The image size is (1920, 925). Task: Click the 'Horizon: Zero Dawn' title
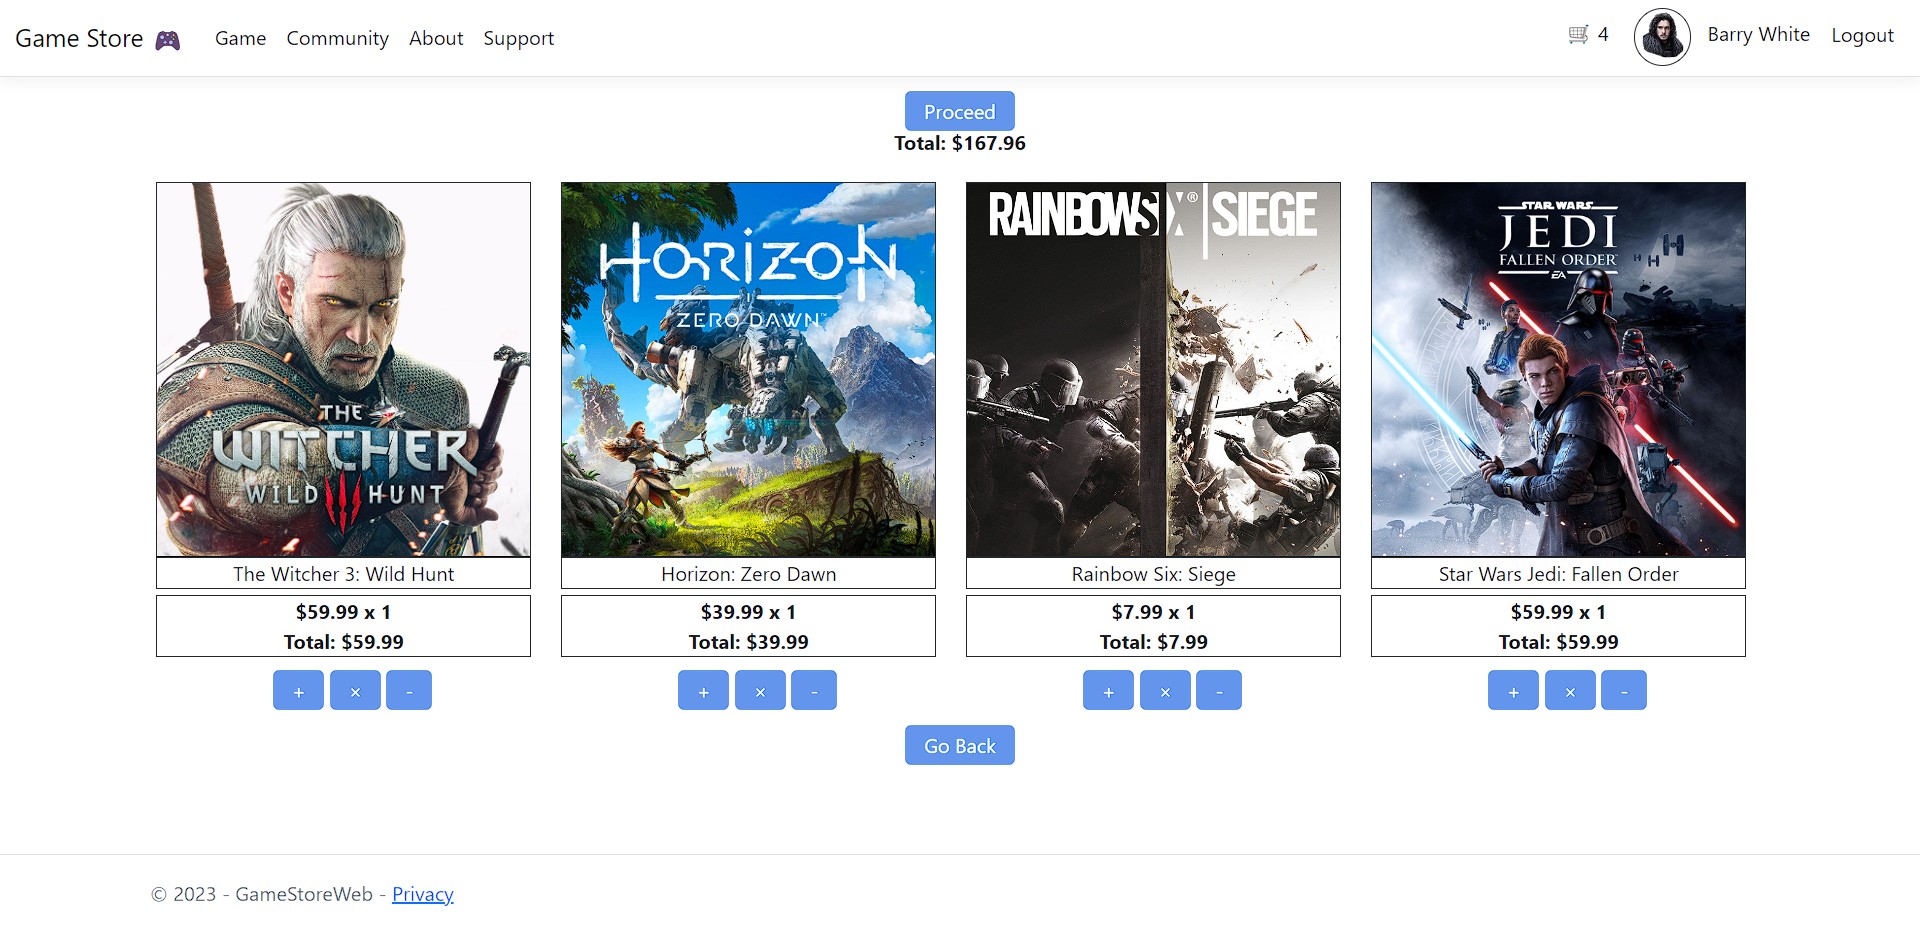click(748, 574)
